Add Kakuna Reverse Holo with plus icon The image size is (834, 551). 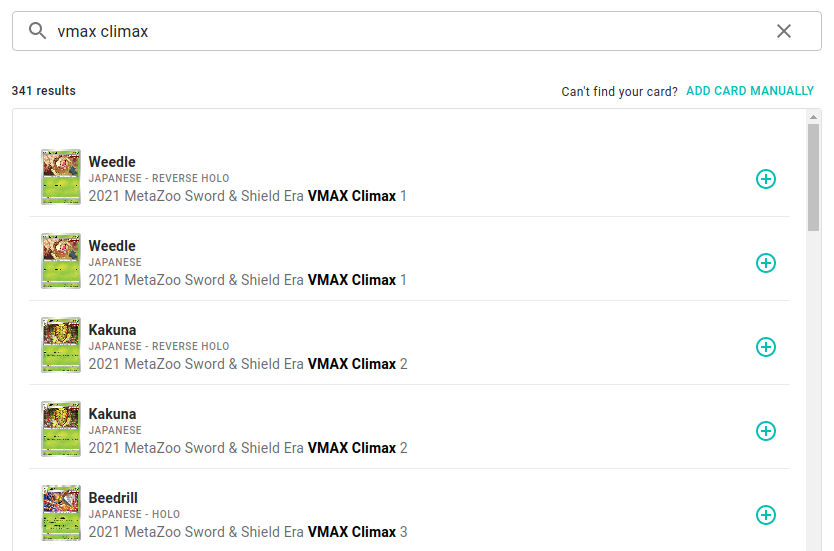(766, 347)
